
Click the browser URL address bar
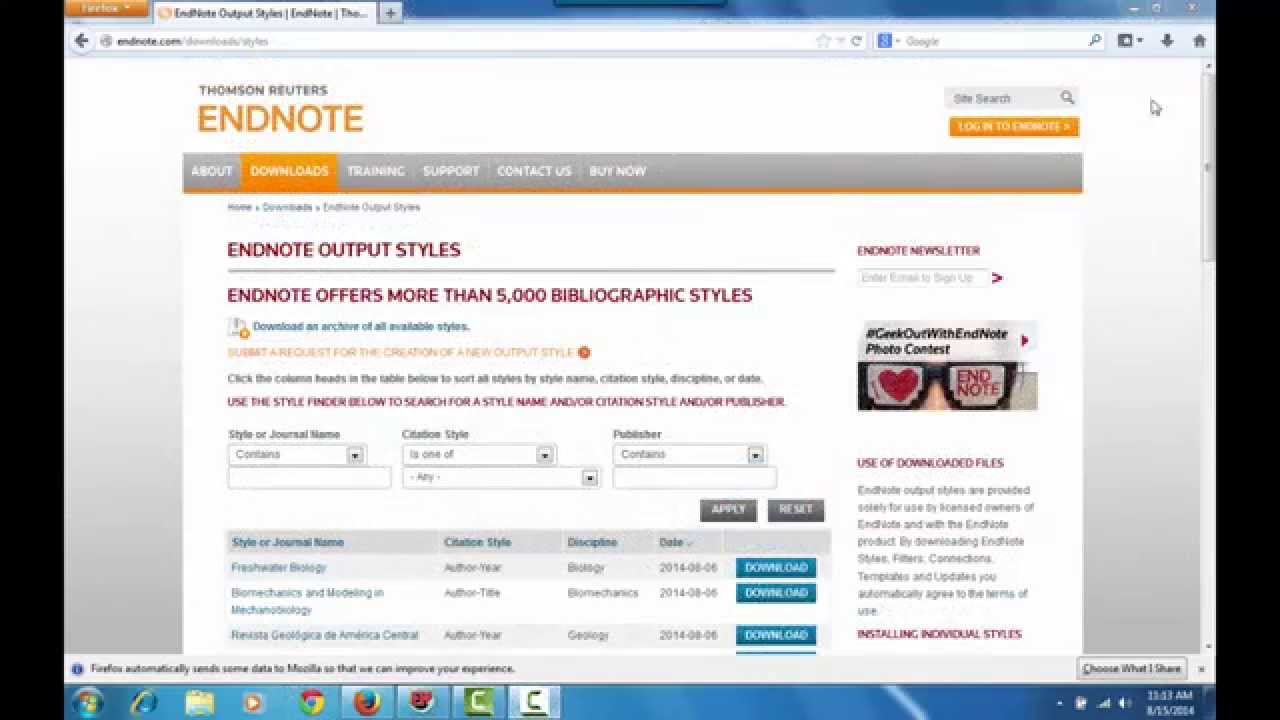[460, 41]
